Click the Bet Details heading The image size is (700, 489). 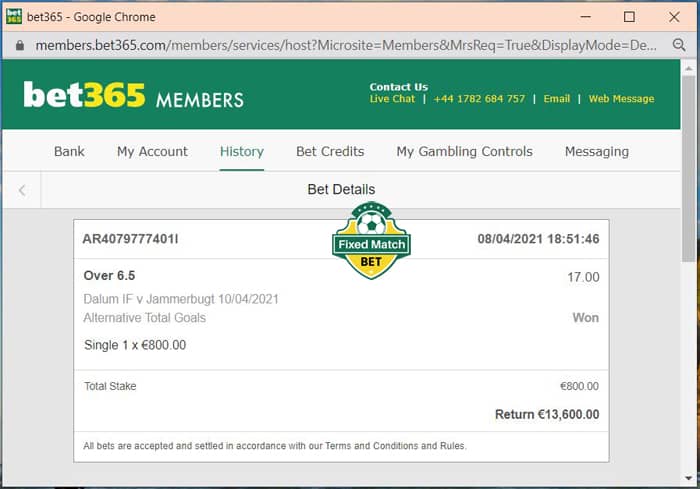tap(341, 189)
